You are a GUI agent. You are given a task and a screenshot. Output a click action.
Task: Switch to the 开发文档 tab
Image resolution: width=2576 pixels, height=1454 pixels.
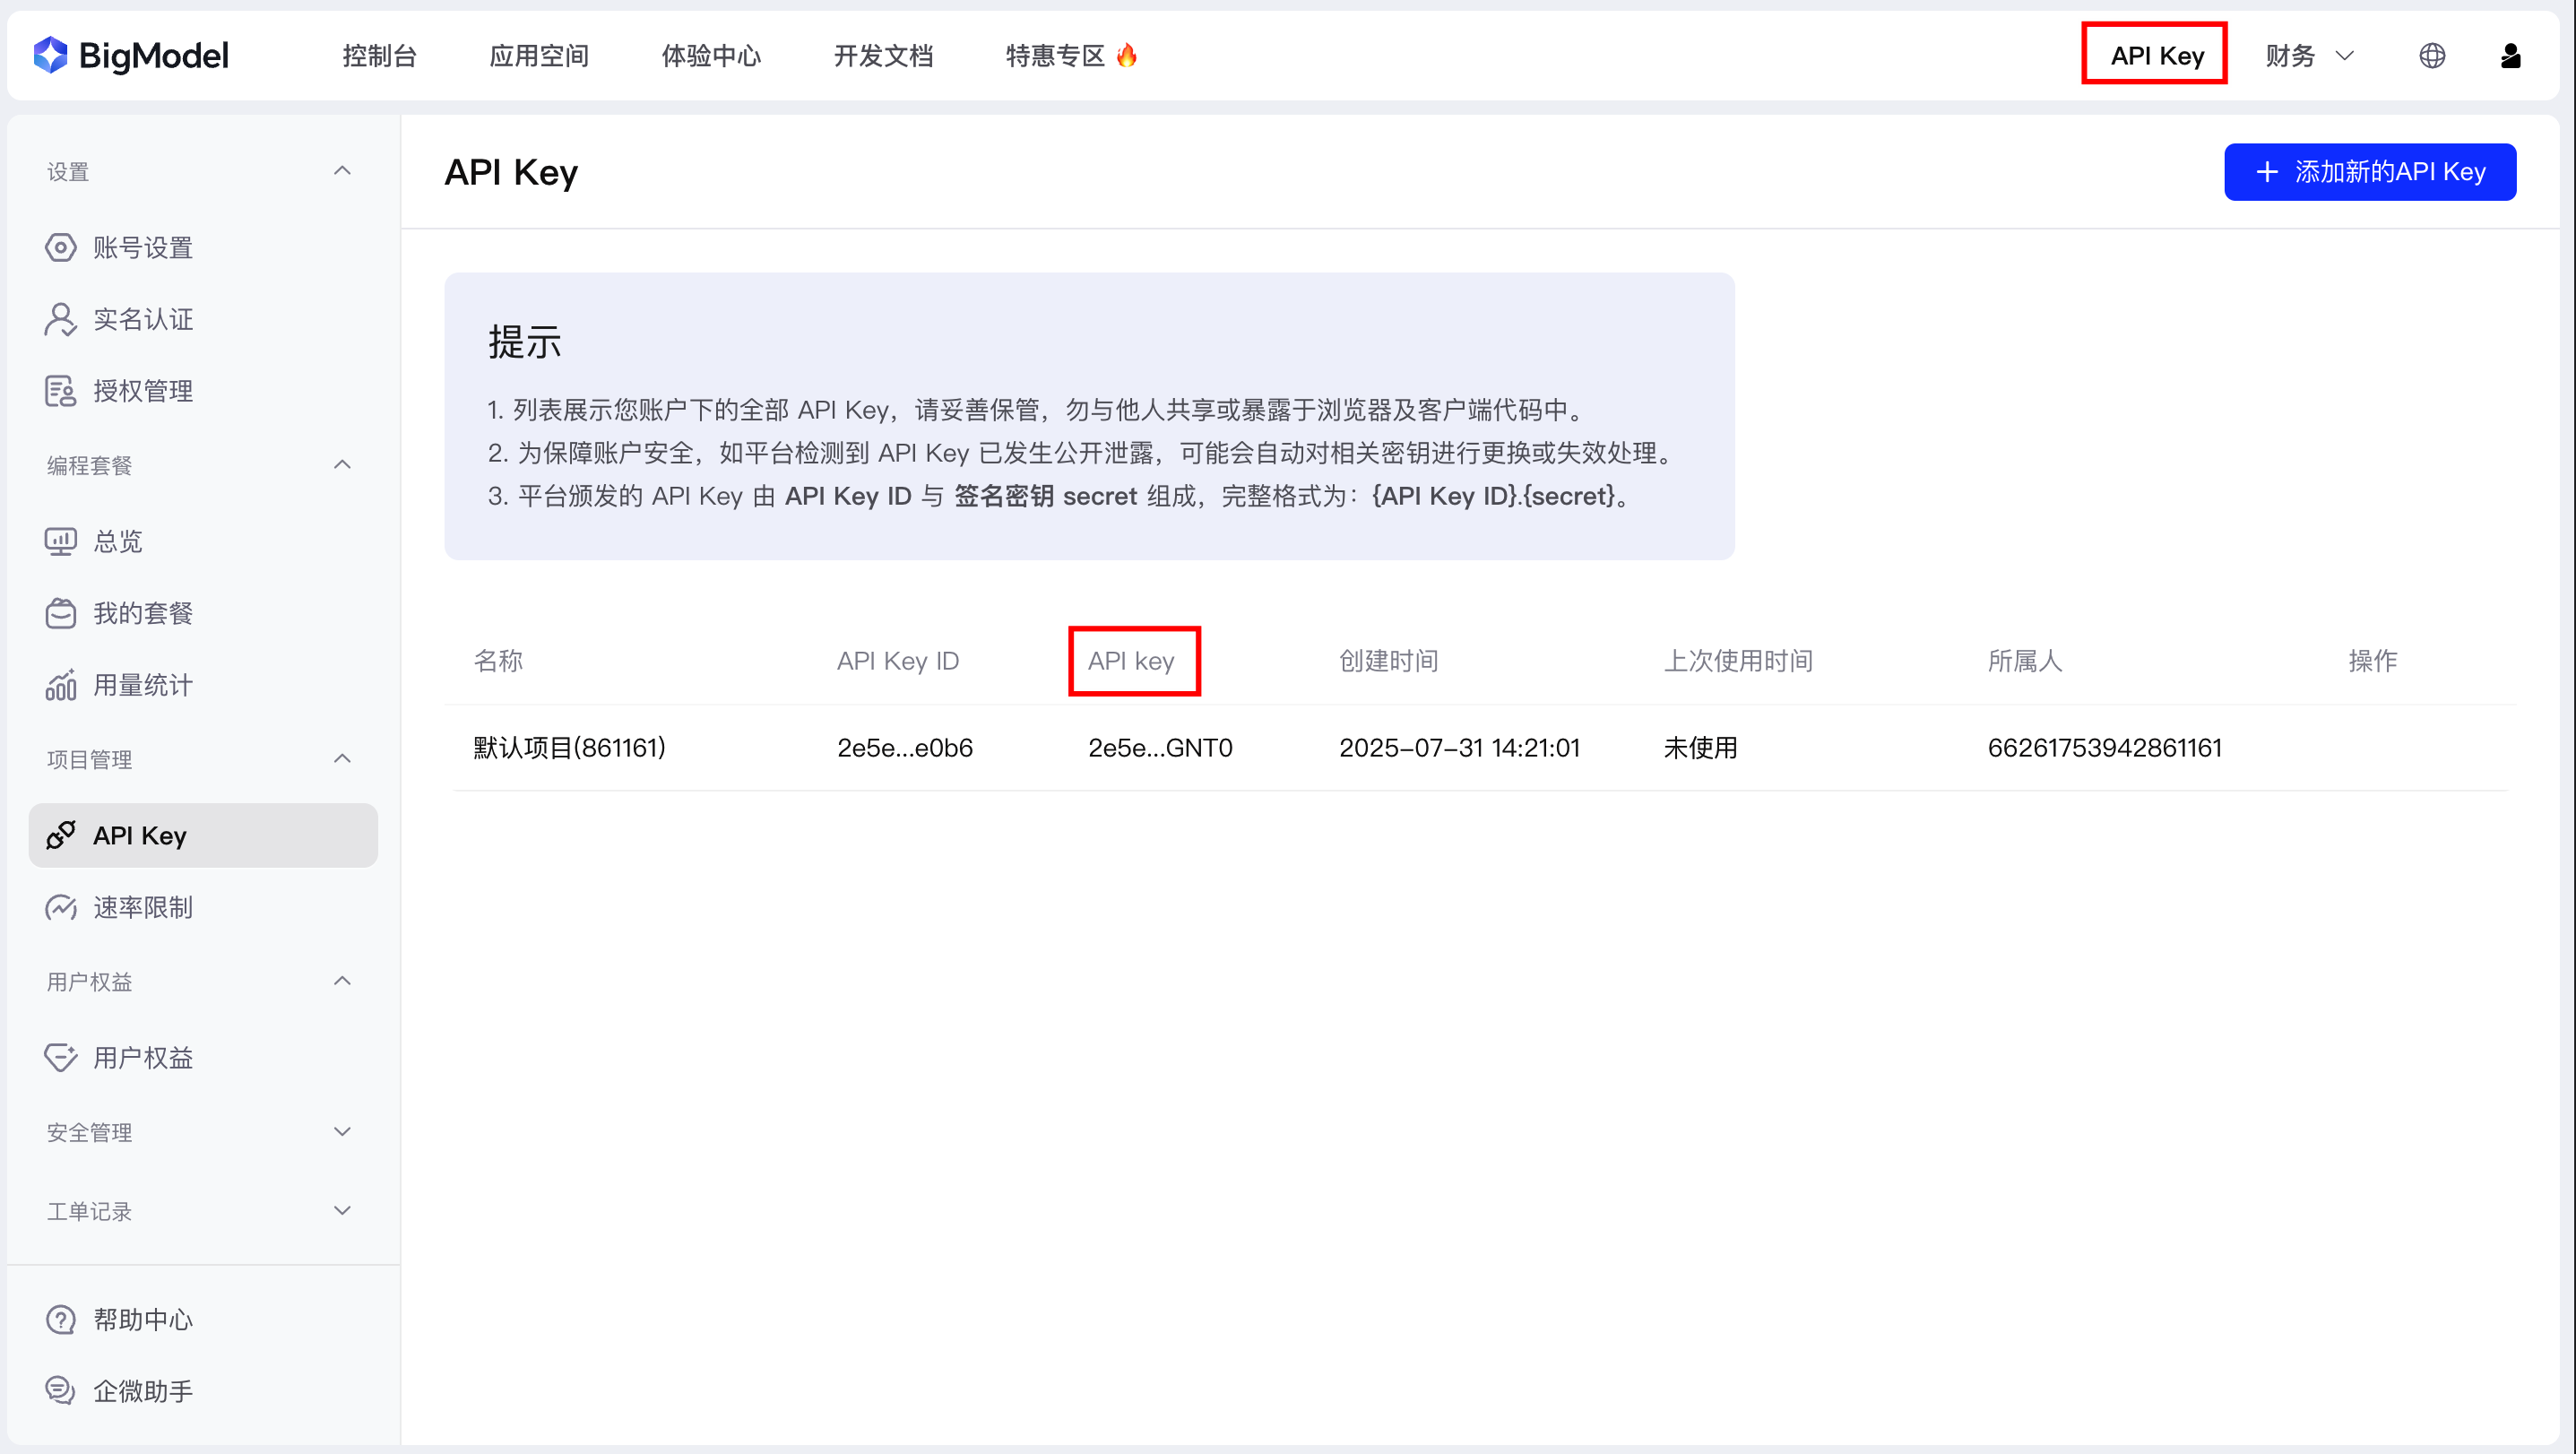[882, 55]
